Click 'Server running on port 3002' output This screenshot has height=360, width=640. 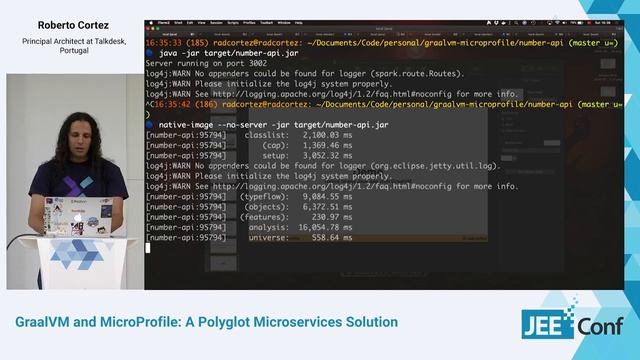coord(206,63)
